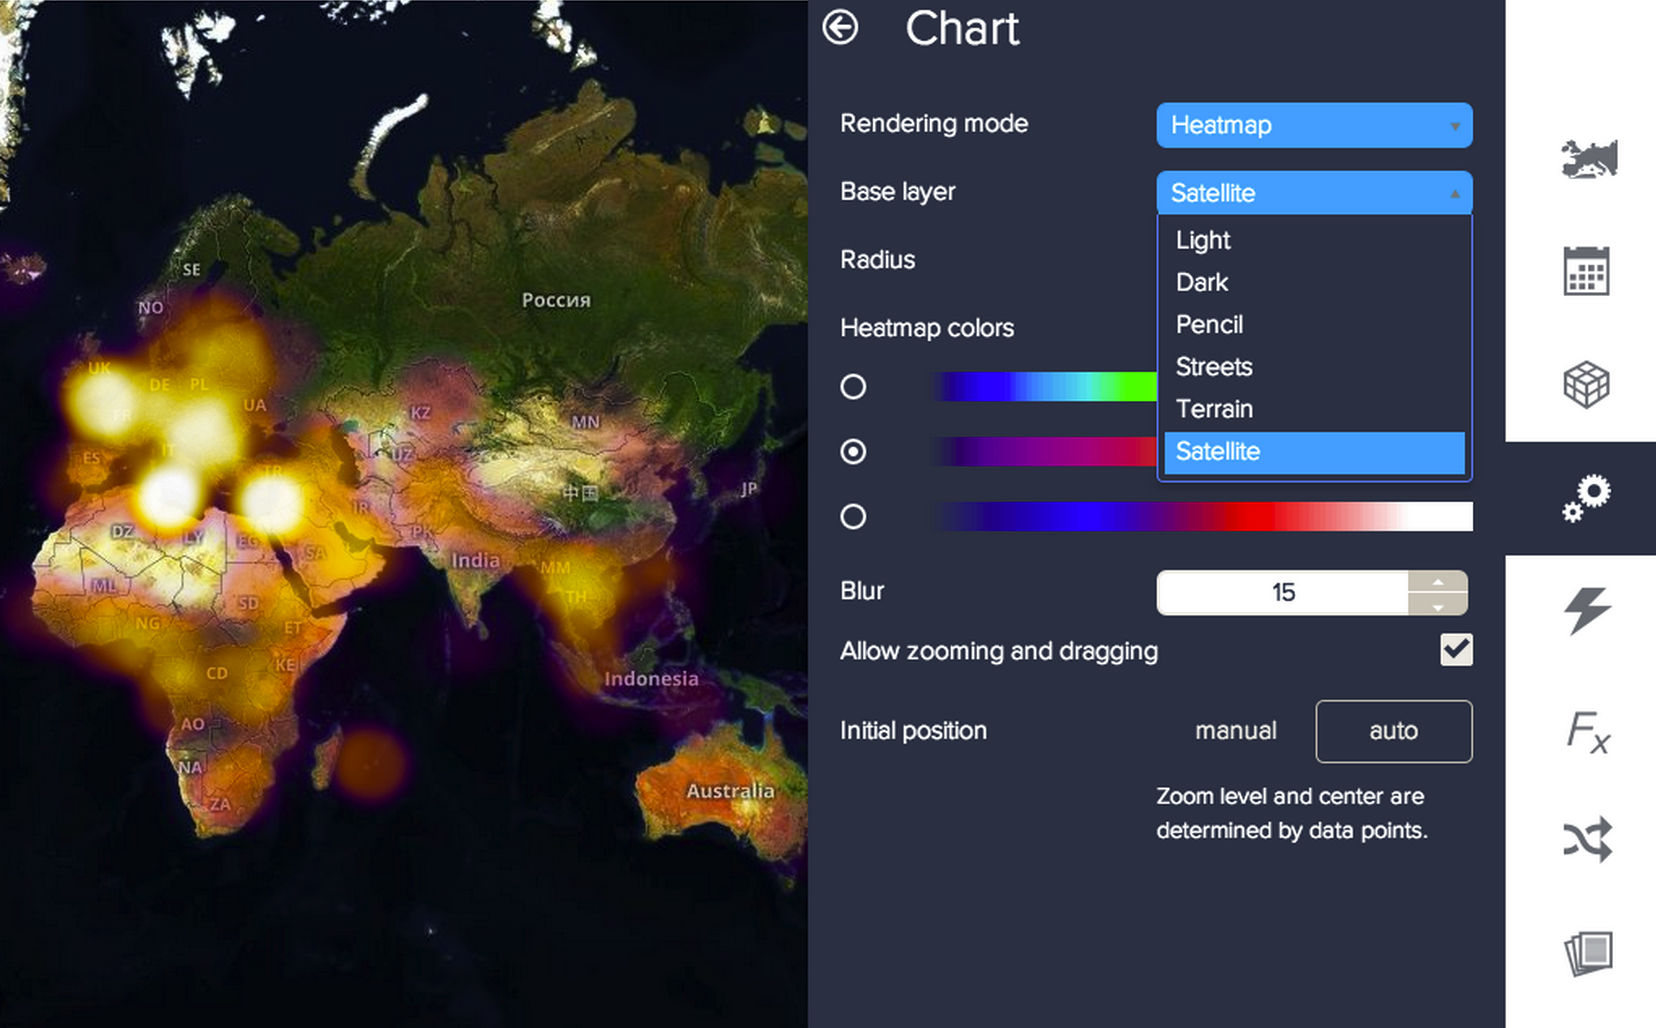This screenshot has width=1656, height=1028.
Task: Choose Terrain base layer option
Action: click(1314, 409)
